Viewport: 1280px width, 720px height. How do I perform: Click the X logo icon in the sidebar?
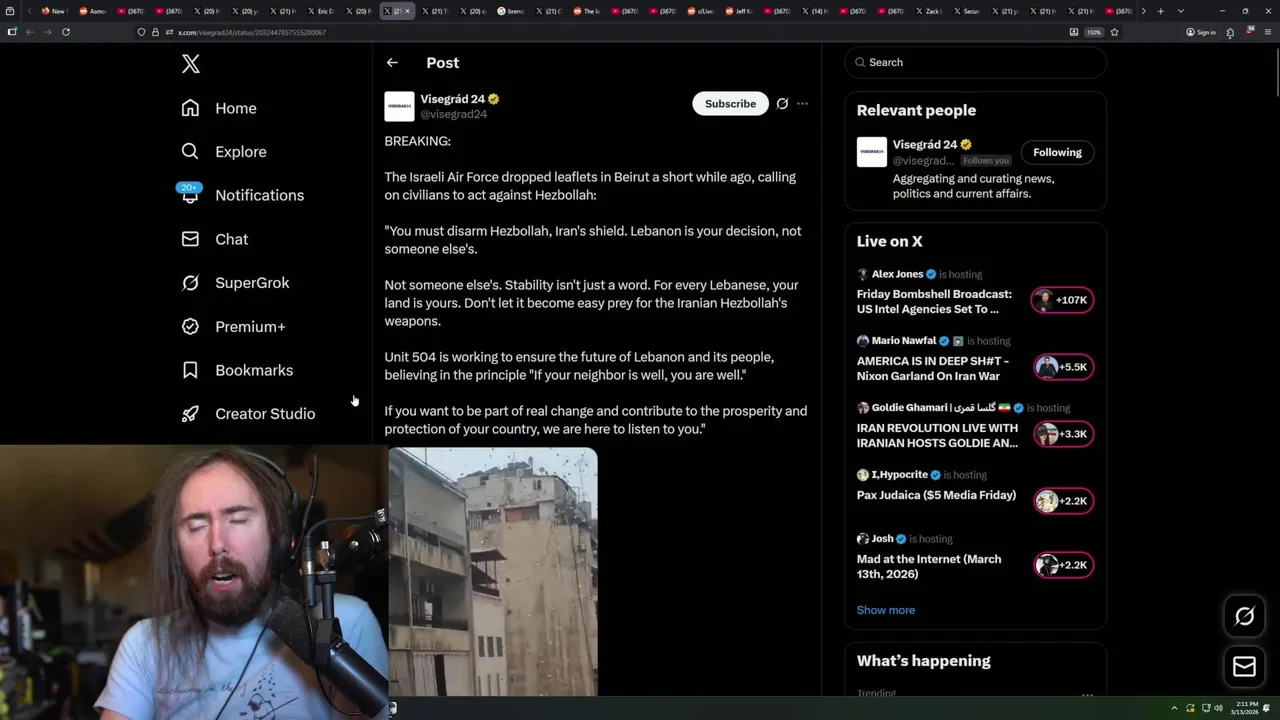191,64
